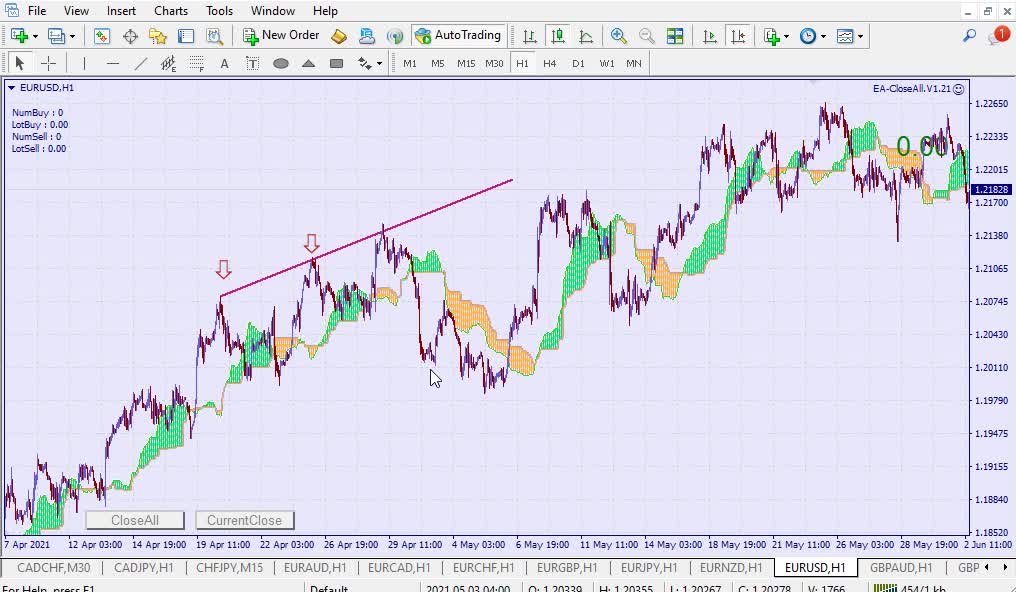Open the Market Watch panel icon
1016x592 pixels.
(102, 36)
